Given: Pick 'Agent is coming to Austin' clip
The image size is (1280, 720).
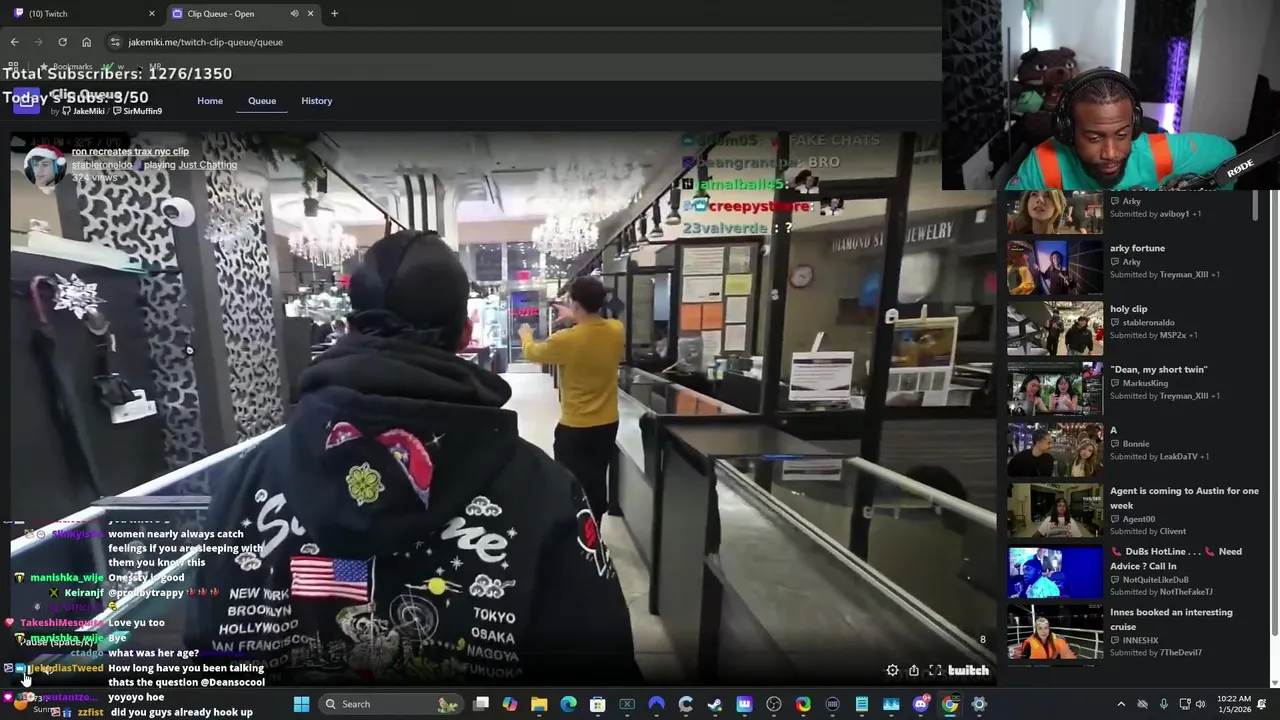Looking at the screenshot, I should tap(1184, 498).
